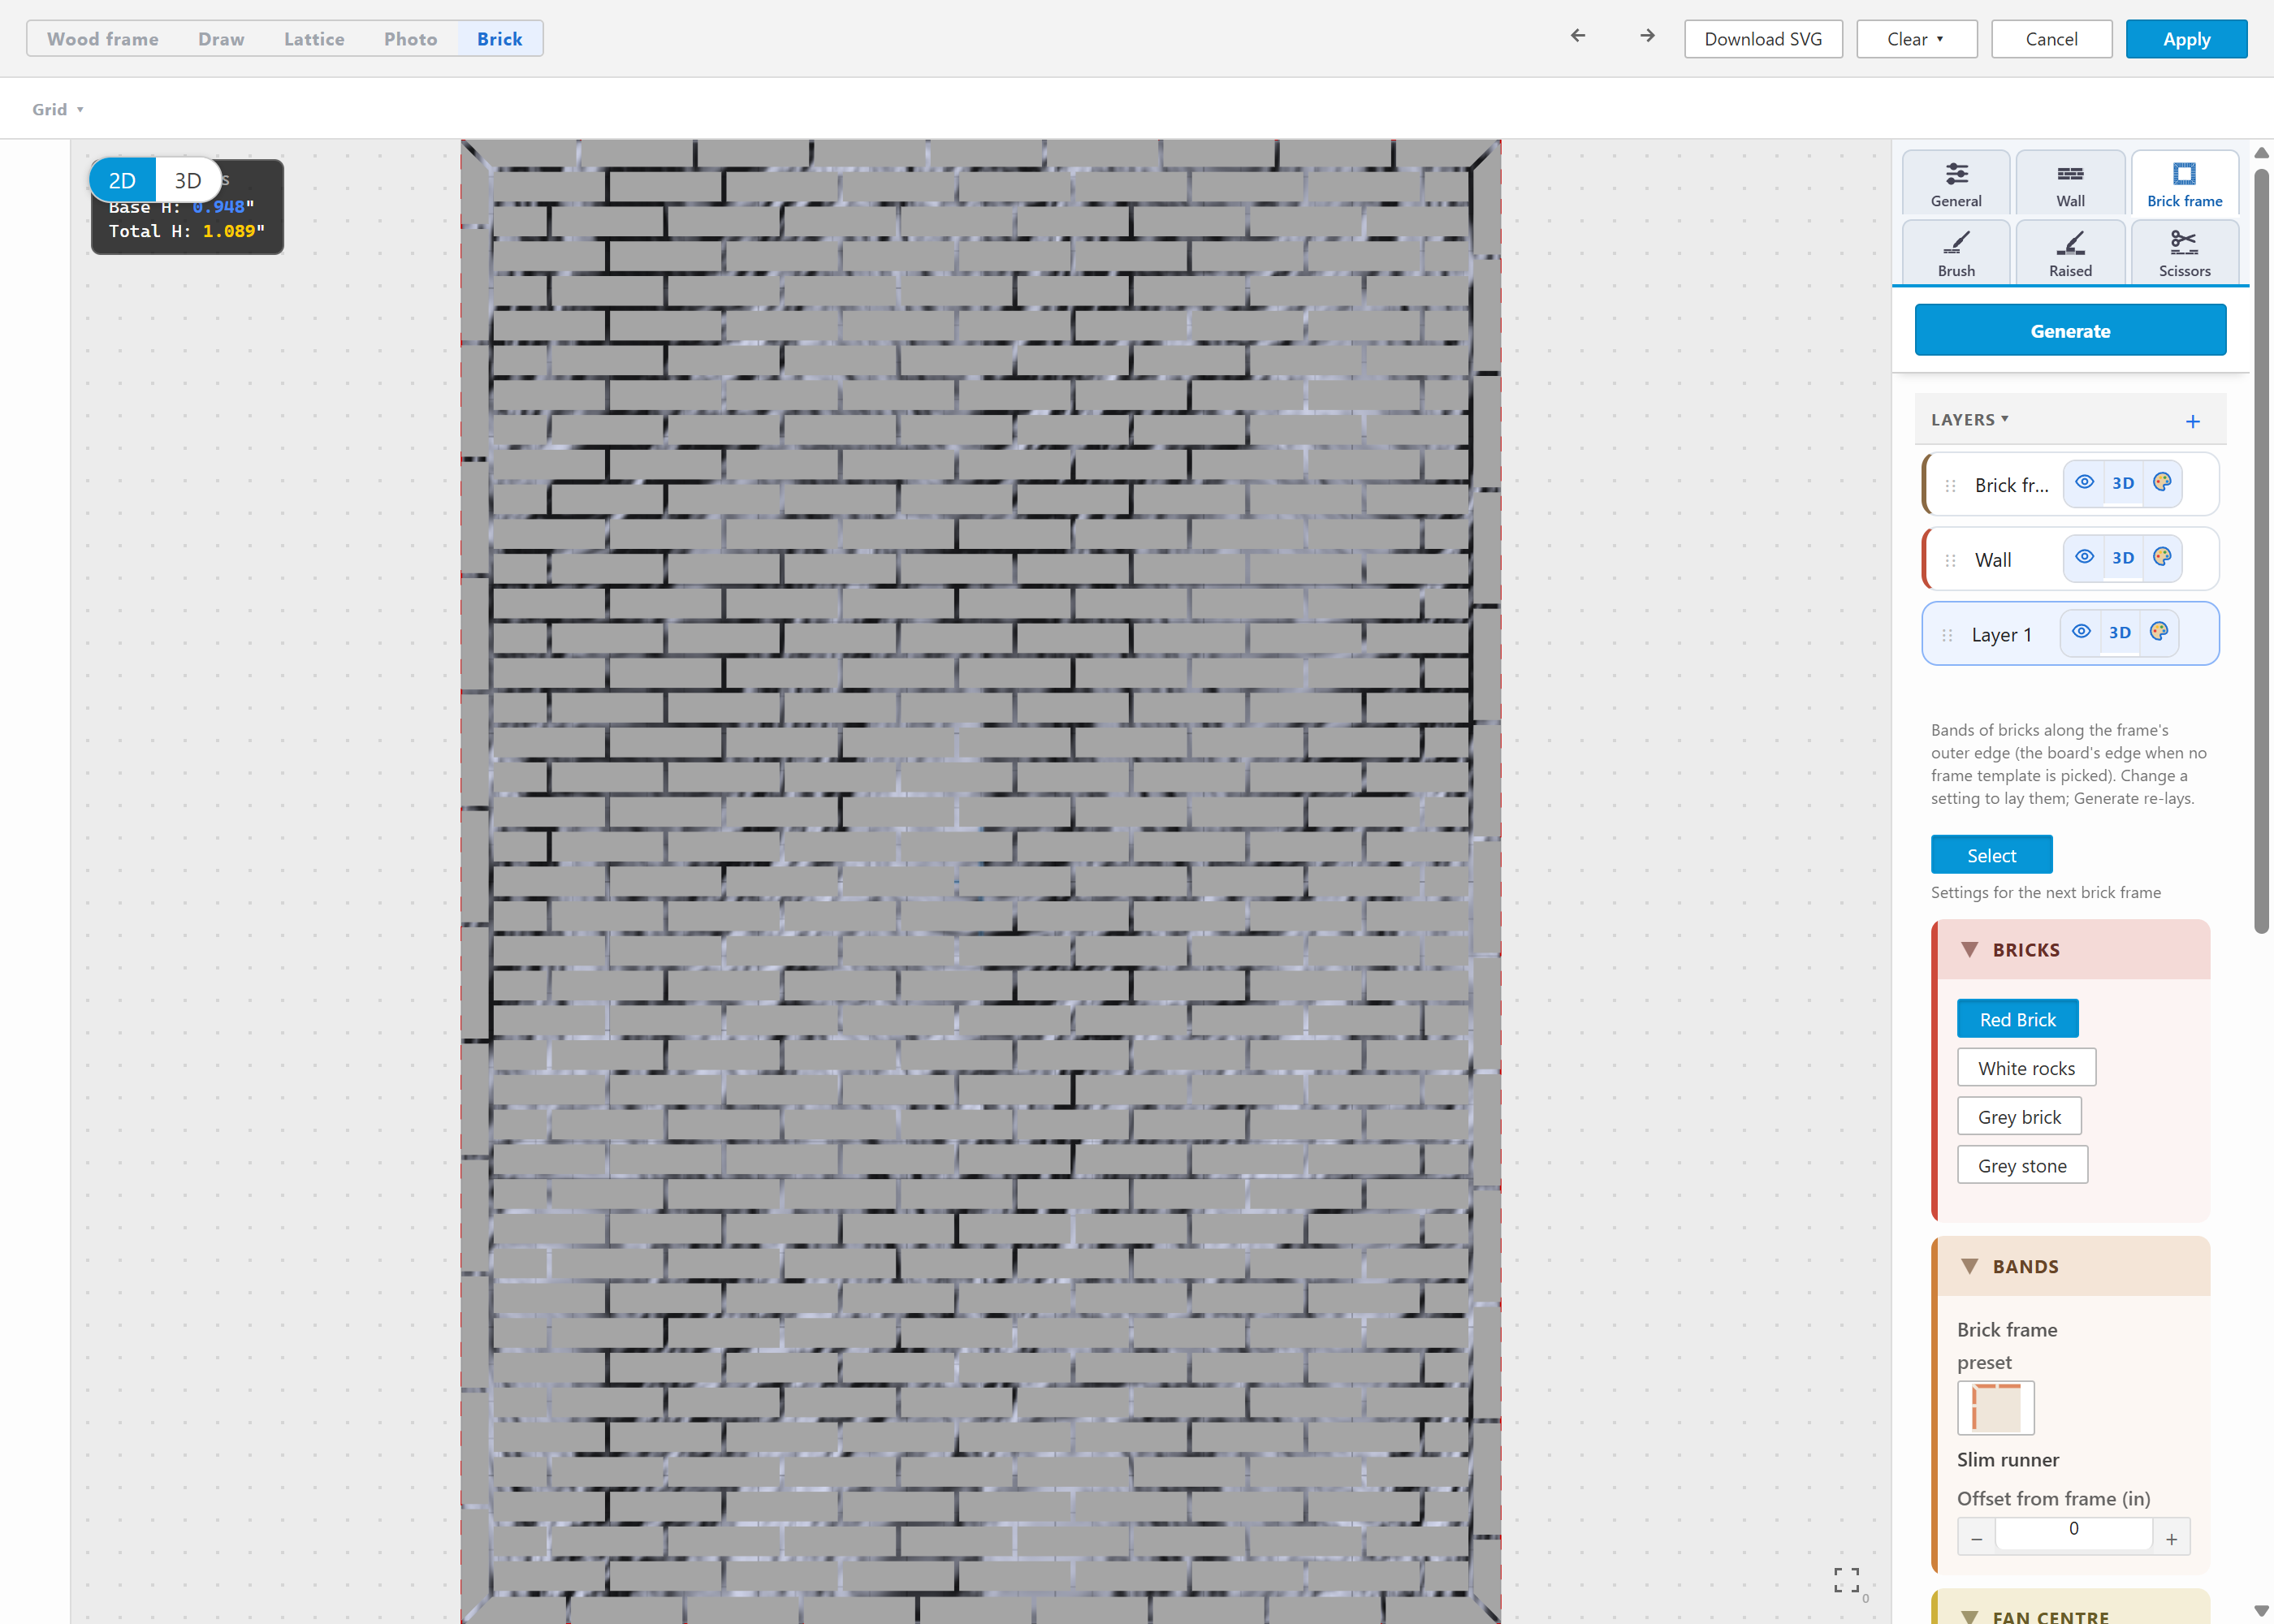Toggle 3D for the Wall layer
The width and height of the screenshot is (2274, 1624).
(2123, 557)
